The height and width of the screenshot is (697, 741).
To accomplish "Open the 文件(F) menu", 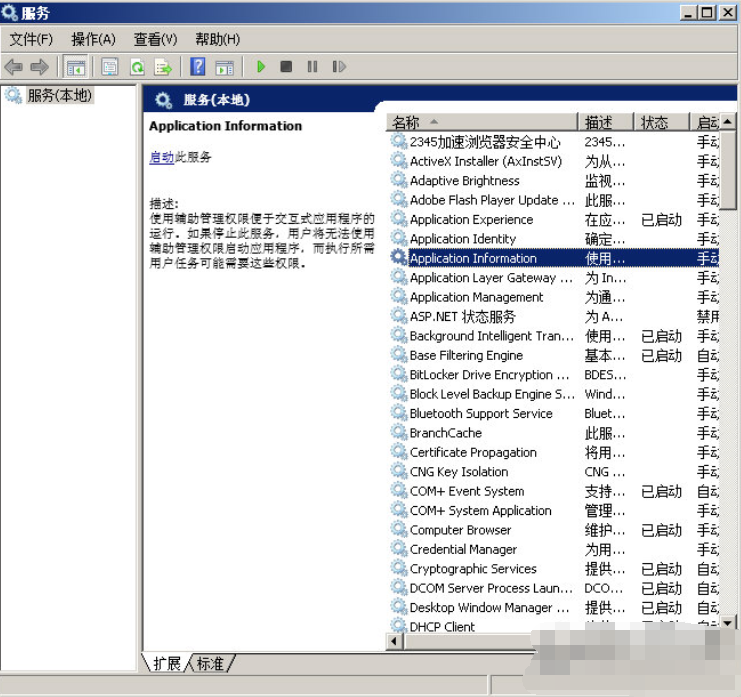I will point(31,39).
